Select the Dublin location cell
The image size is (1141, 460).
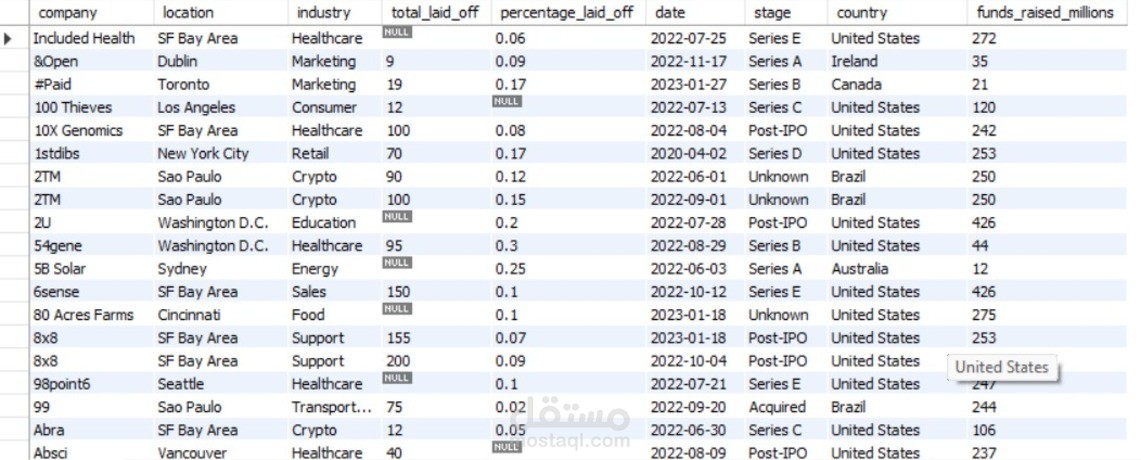tap(178, 61)
